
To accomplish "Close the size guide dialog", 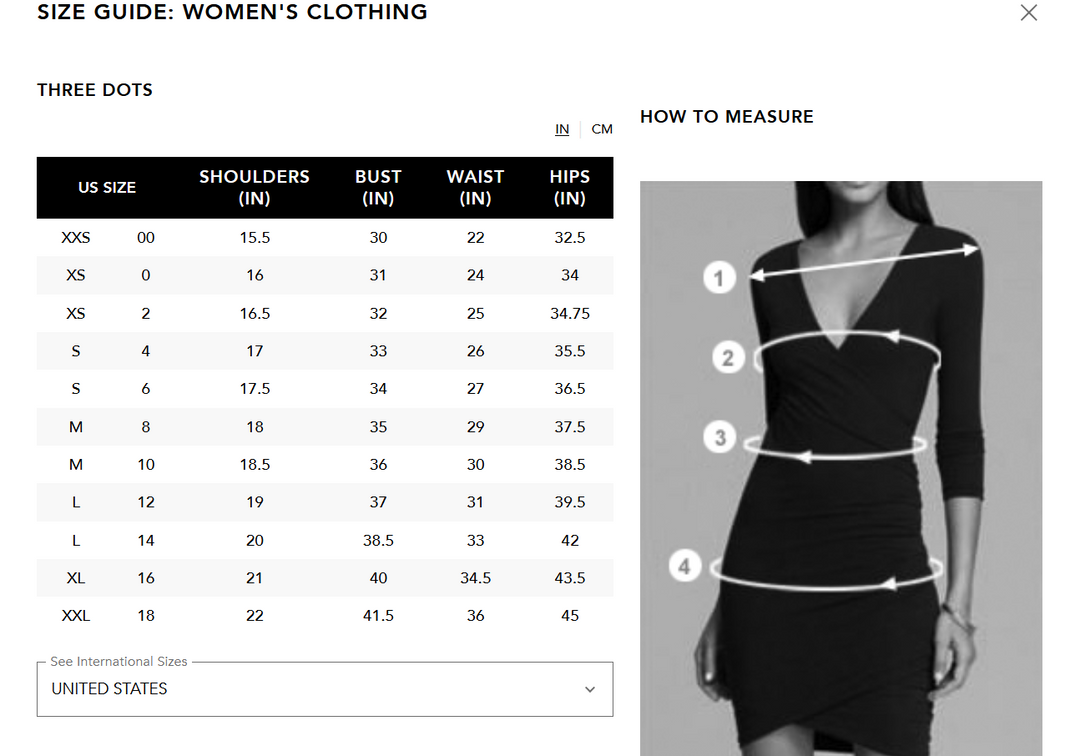I will 1028,12.
